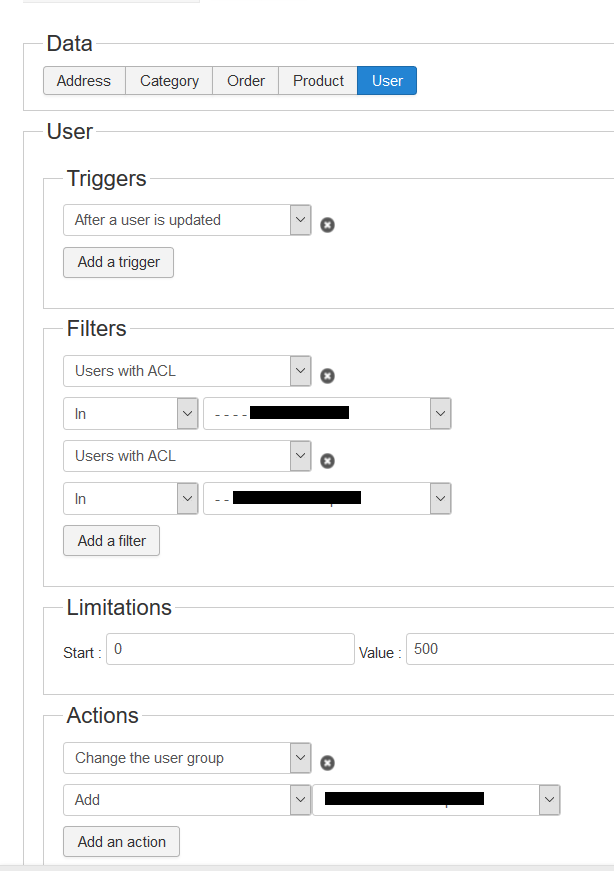Open the second 'Users with ACL' filter dropdown
The height and width of the screenshot is (871, 614).
coord(187,456)
